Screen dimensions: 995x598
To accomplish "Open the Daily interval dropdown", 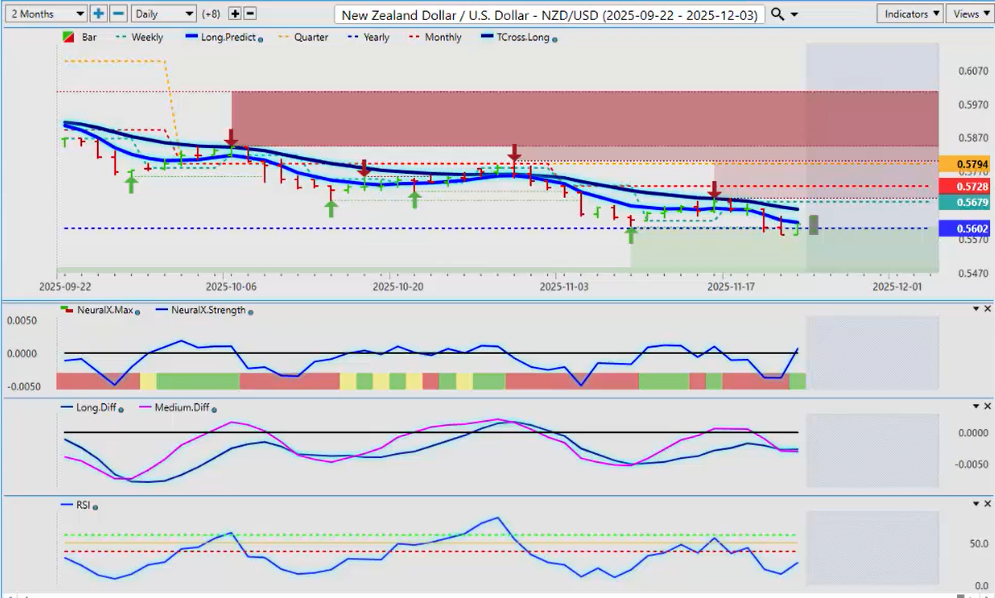I will click(162, 14).
